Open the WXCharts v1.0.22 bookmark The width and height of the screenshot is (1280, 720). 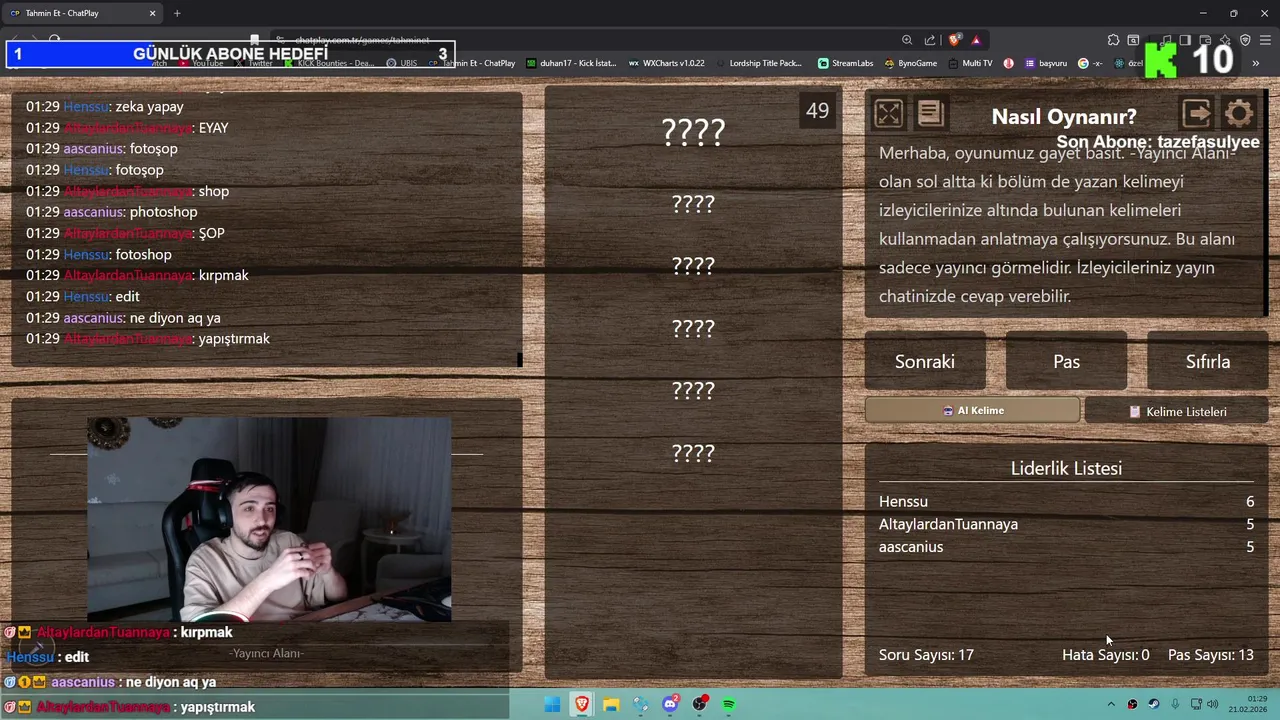(666, 63)
